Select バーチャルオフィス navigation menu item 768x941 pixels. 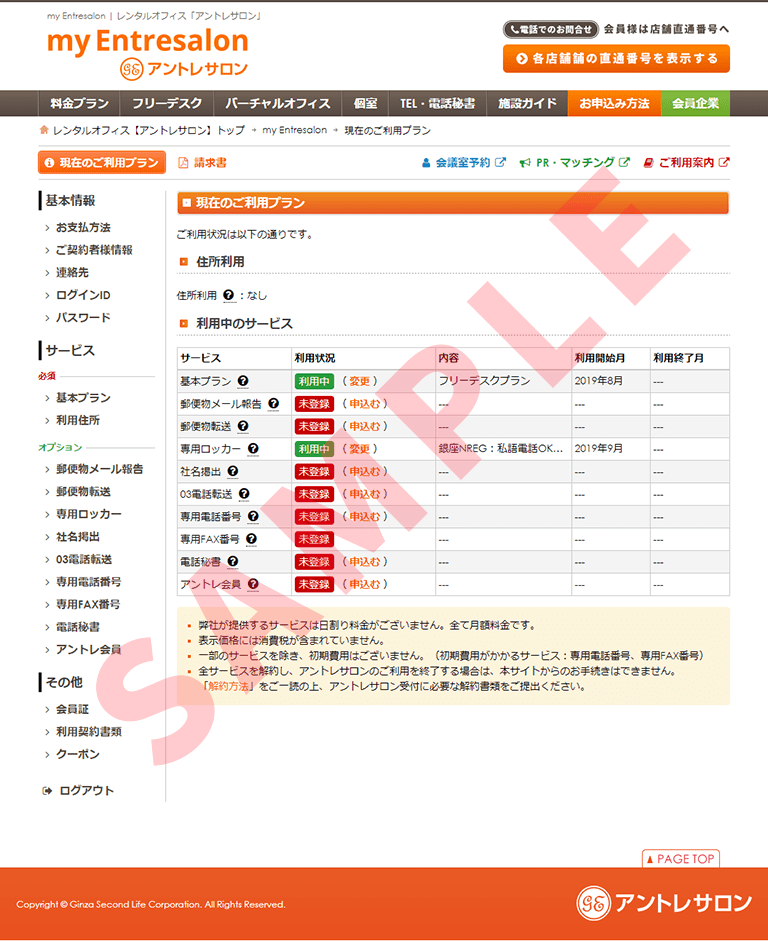(277, 103)
